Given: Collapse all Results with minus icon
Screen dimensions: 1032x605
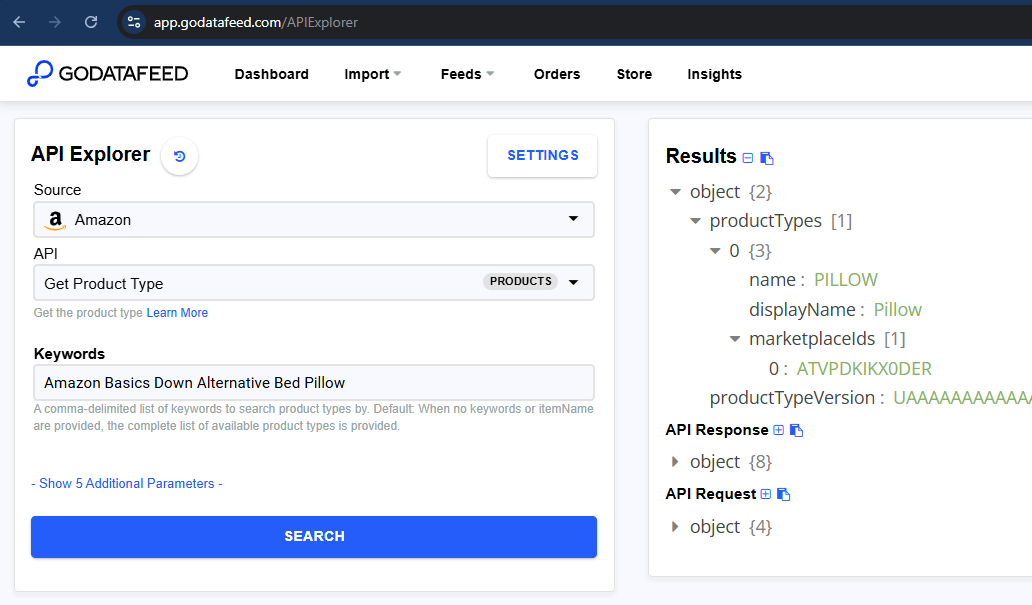Looking at the screenshot, I should pos(748,158).
